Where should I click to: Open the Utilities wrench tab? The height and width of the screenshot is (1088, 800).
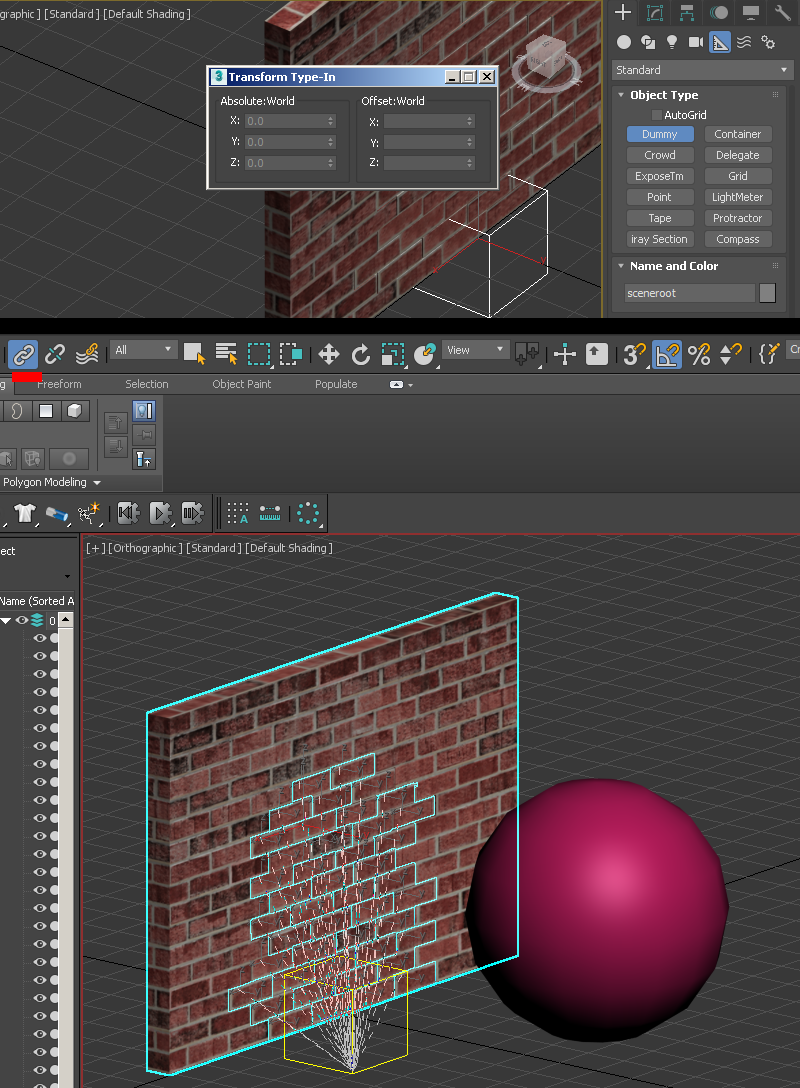(x=783, y=12)
